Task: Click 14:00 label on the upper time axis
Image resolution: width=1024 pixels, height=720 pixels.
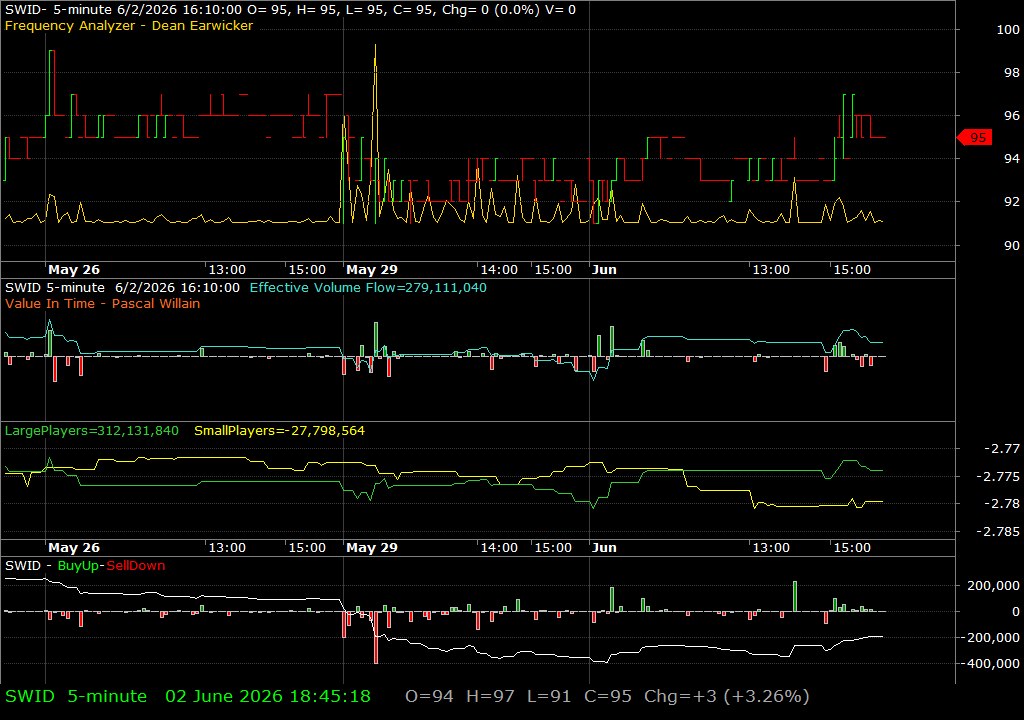Action: [x=499, y=269]
